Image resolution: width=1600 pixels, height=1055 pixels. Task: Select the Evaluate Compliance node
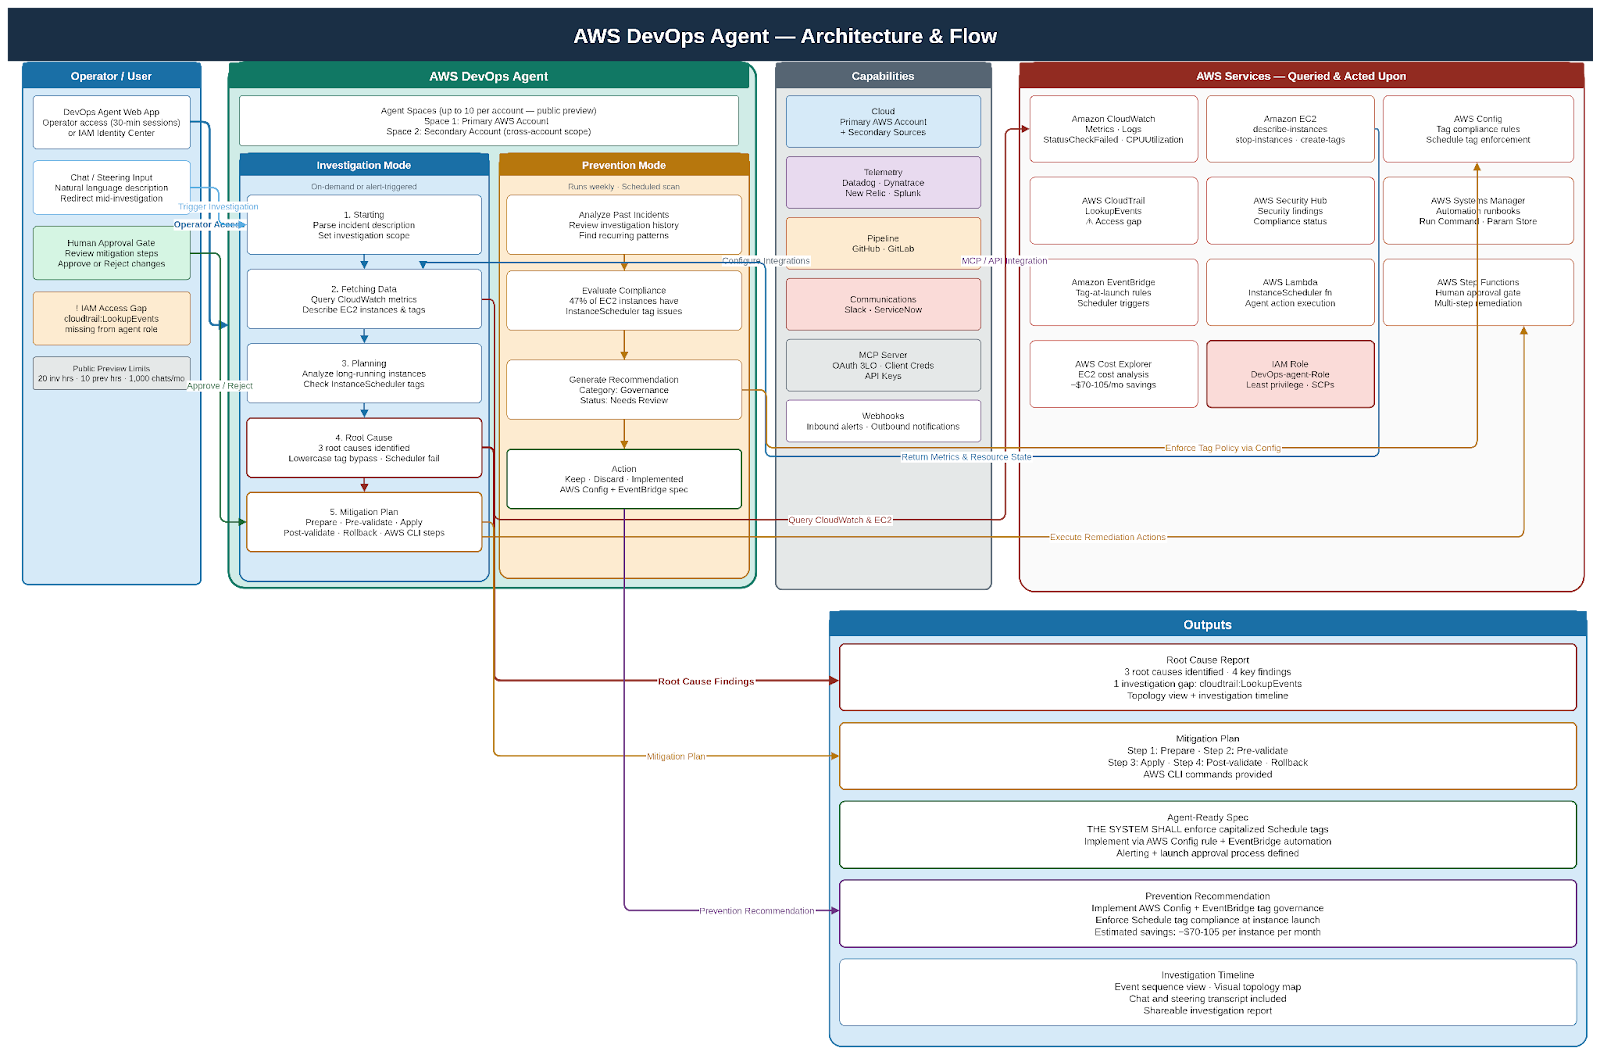click(x=623, y=300)
